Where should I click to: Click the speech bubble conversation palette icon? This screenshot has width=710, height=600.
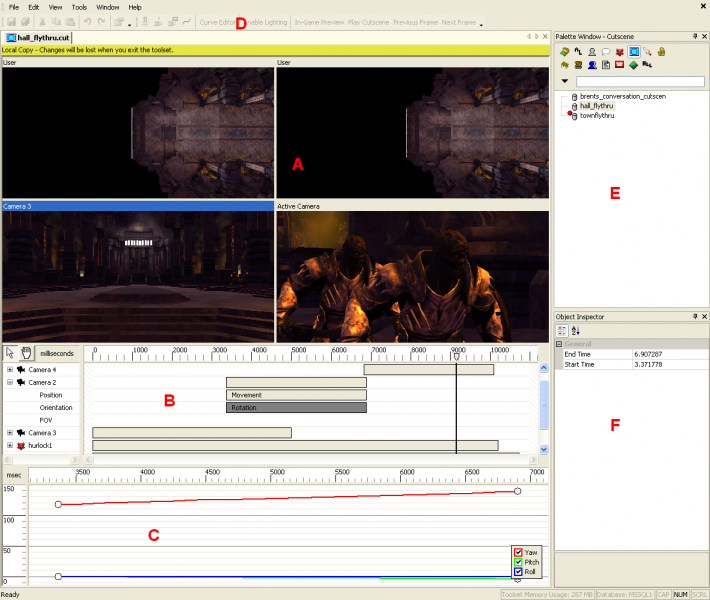[606, 50]
